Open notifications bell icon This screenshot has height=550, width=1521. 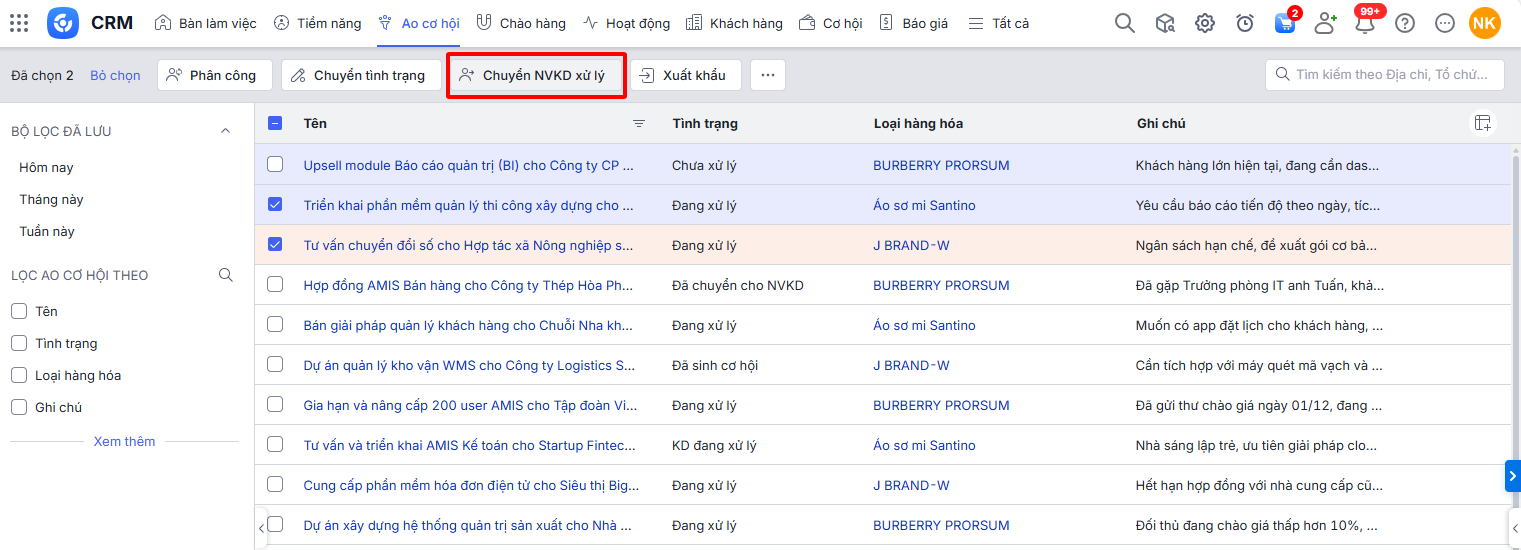[1365, 23]
